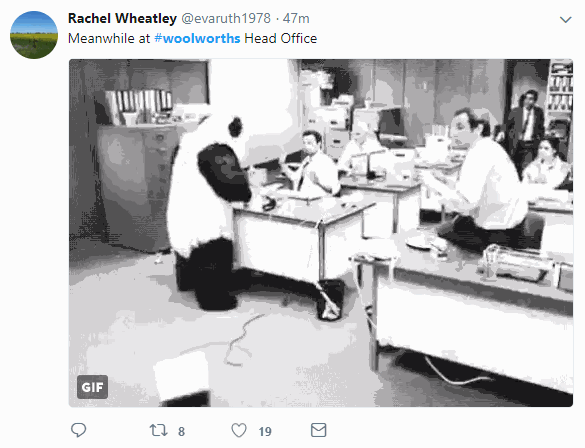Click the man sitting on the desk in GIF

tap(483, 183)
